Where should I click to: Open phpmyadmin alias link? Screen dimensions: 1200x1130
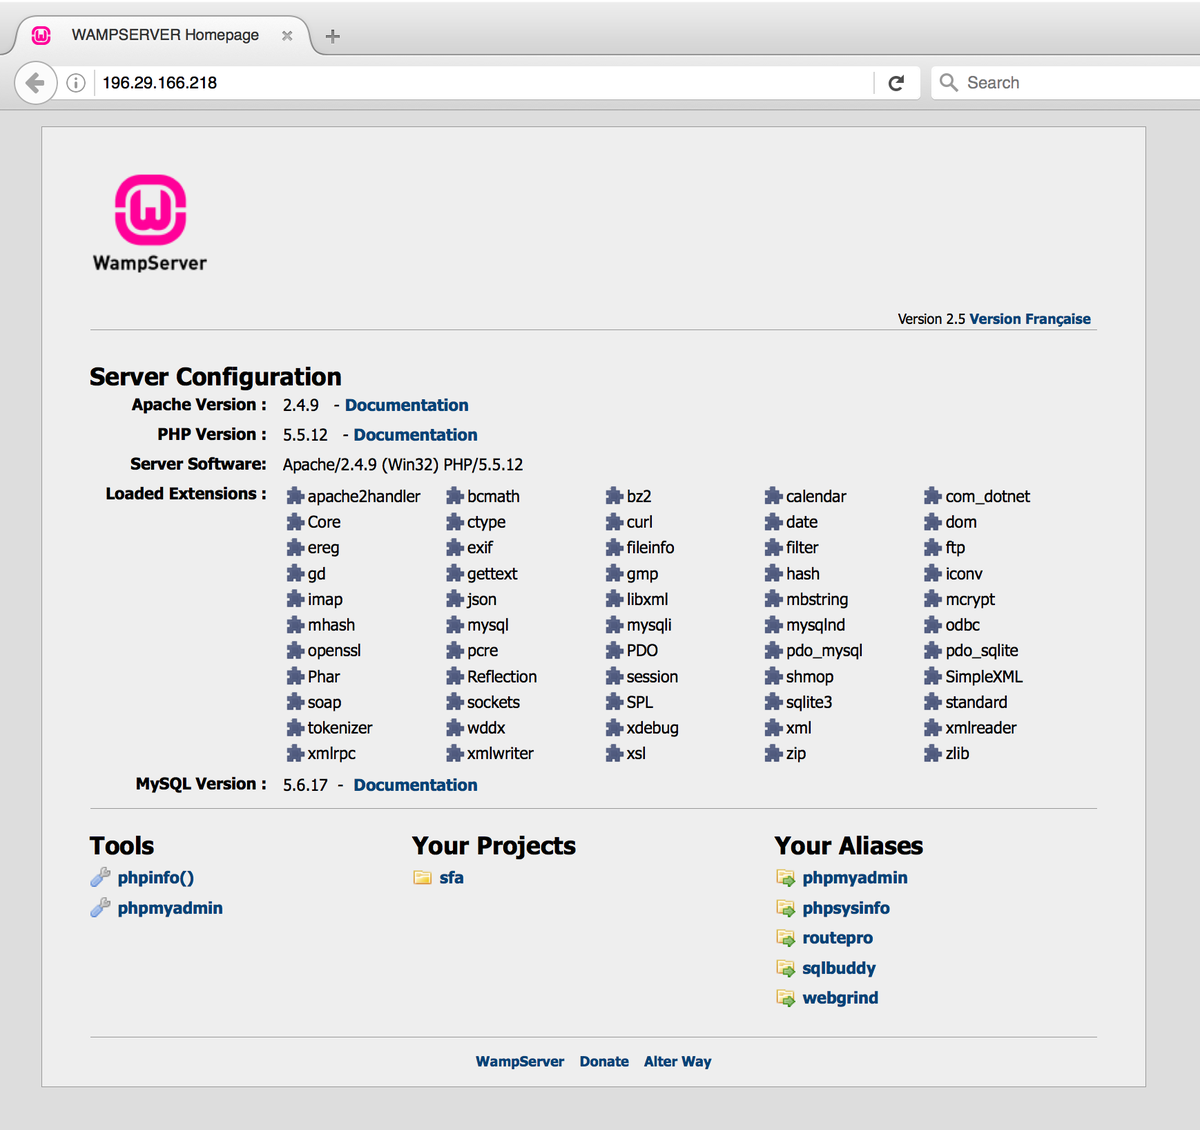pos(855,878)
